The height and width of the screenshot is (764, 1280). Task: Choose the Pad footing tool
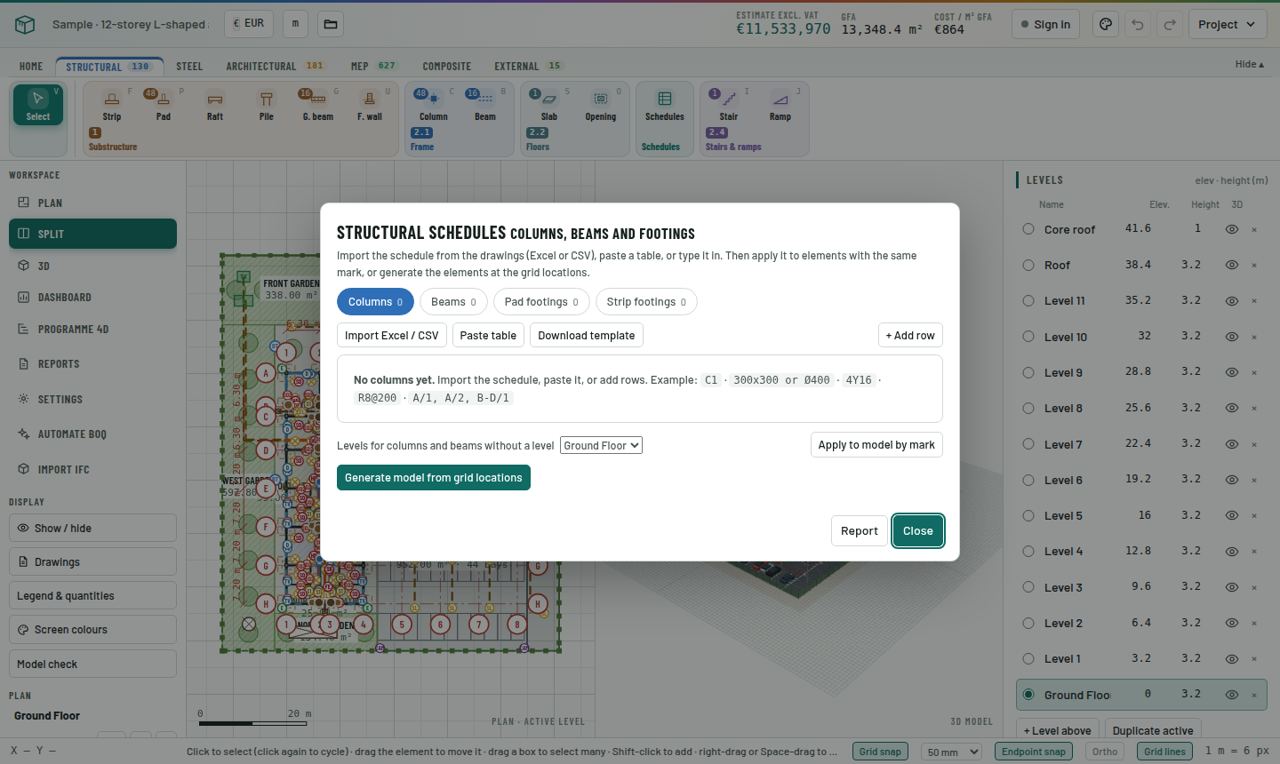[163, 105]
